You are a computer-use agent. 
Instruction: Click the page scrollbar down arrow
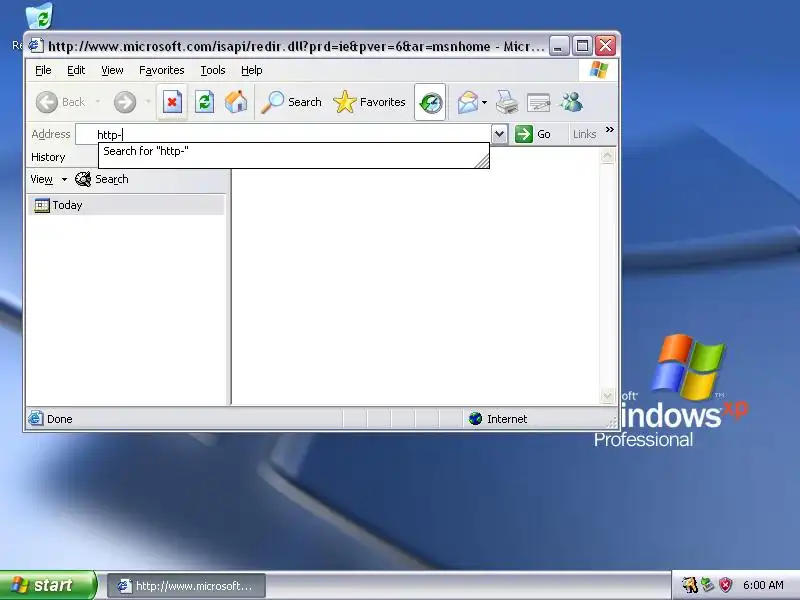click(x=607, y=395)
